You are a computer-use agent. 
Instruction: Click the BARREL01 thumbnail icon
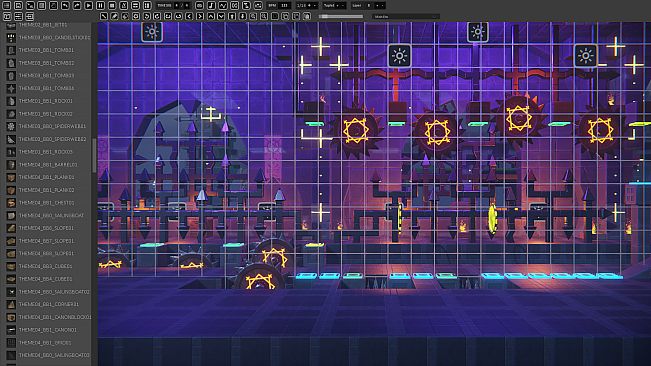point(11,165)
